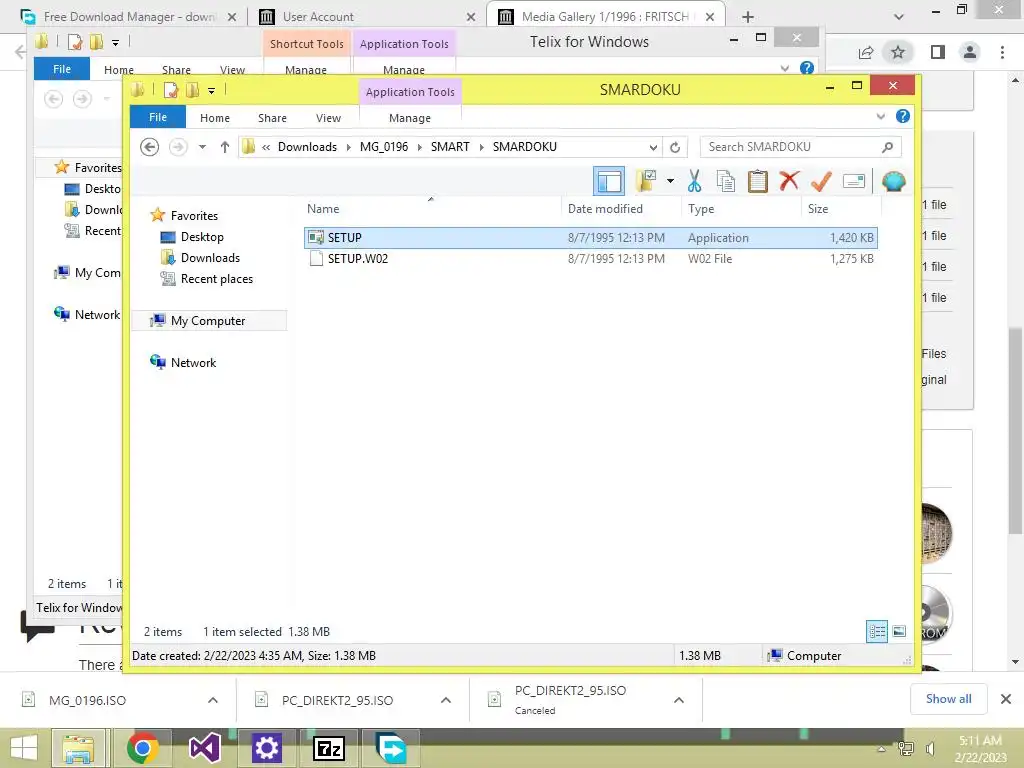Select My Computer in SMARDOKU navigation pane
The image size is (1024, 768).
point(208,321)
